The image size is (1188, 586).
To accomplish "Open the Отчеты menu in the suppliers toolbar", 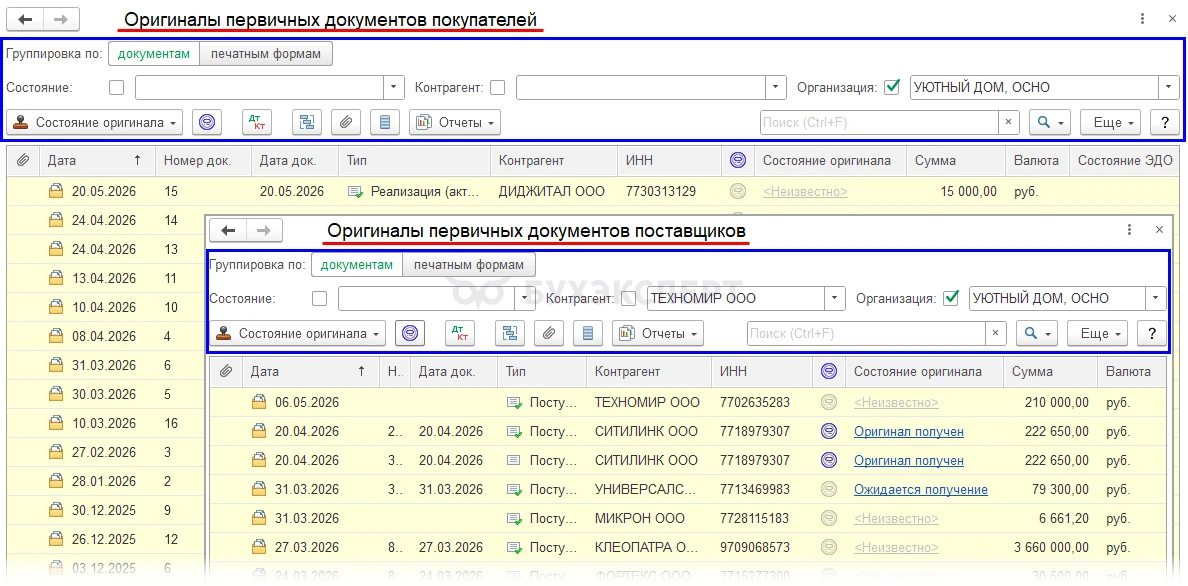I will pyautogui.click(x=658, y=333).
